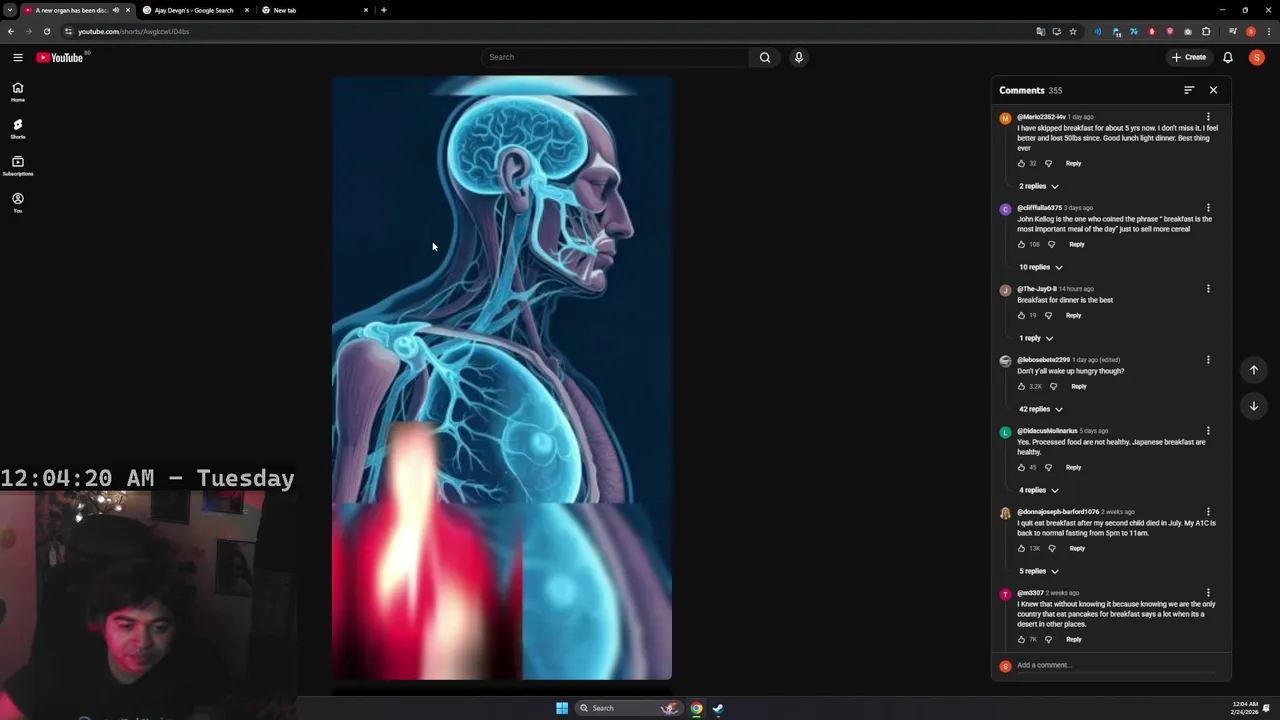Close the Comments panel

(1213, 90)
